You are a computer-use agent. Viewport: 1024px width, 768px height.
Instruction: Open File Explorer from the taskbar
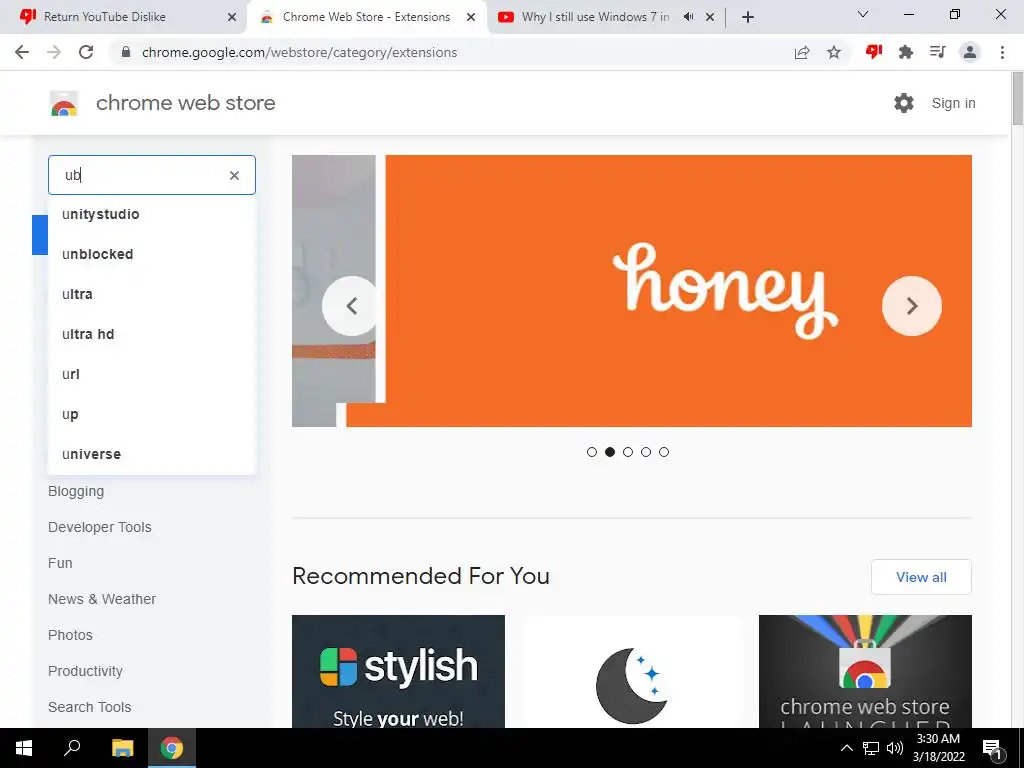tap(122, 748)
